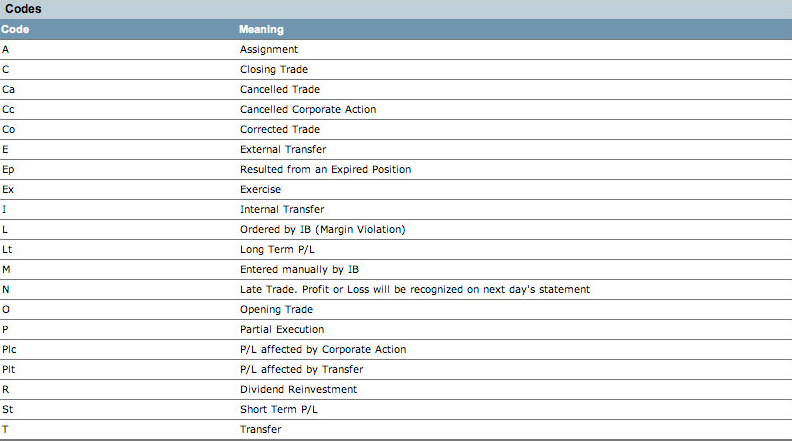Click Resulted from an Expired Position
Image resolution: width=792 pixels, height=441 pixels.
coord(325,170)
